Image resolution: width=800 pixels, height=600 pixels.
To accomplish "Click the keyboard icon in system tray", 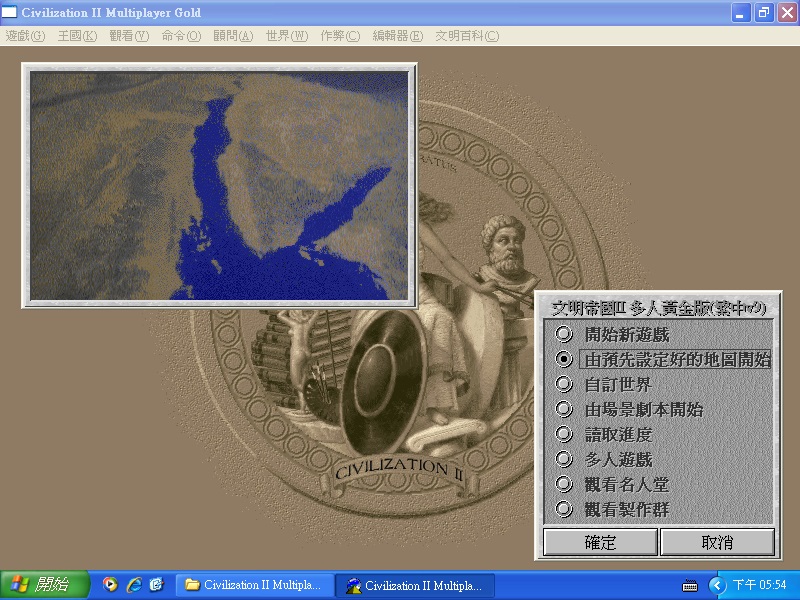I will [x=690, y=585].
